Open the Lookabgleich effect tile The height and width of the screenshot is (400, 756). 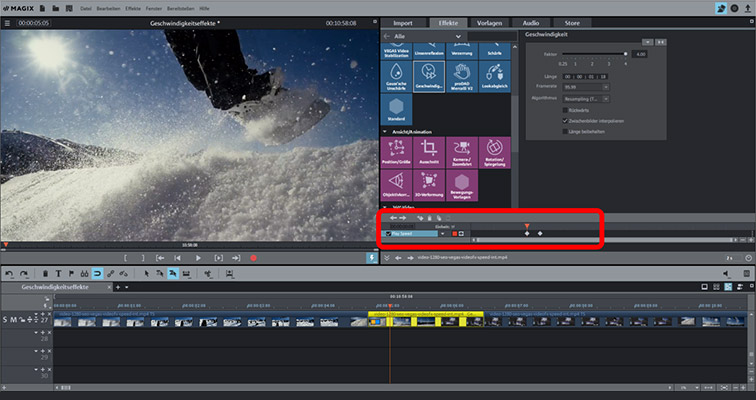tap(495, 76)
